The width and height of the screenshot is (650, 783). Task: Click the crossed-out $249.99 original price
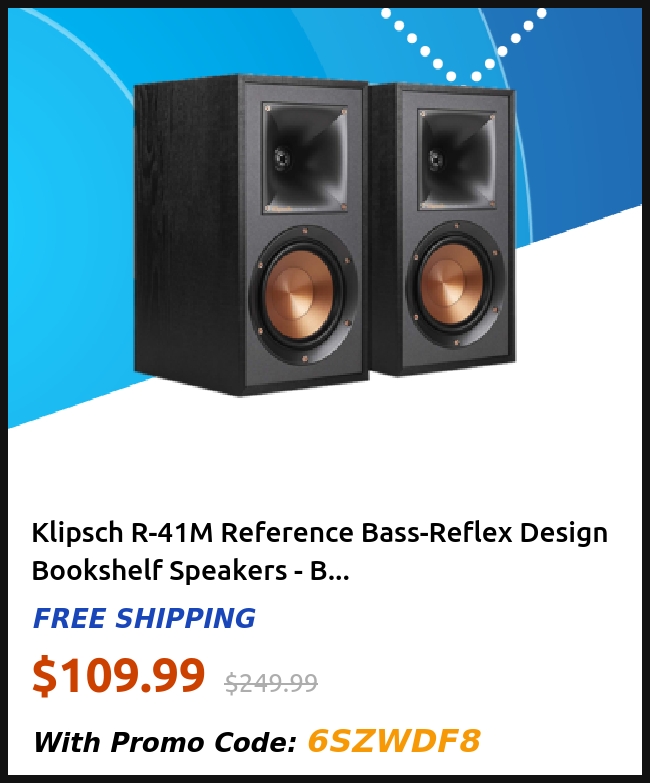coord(271,683)
